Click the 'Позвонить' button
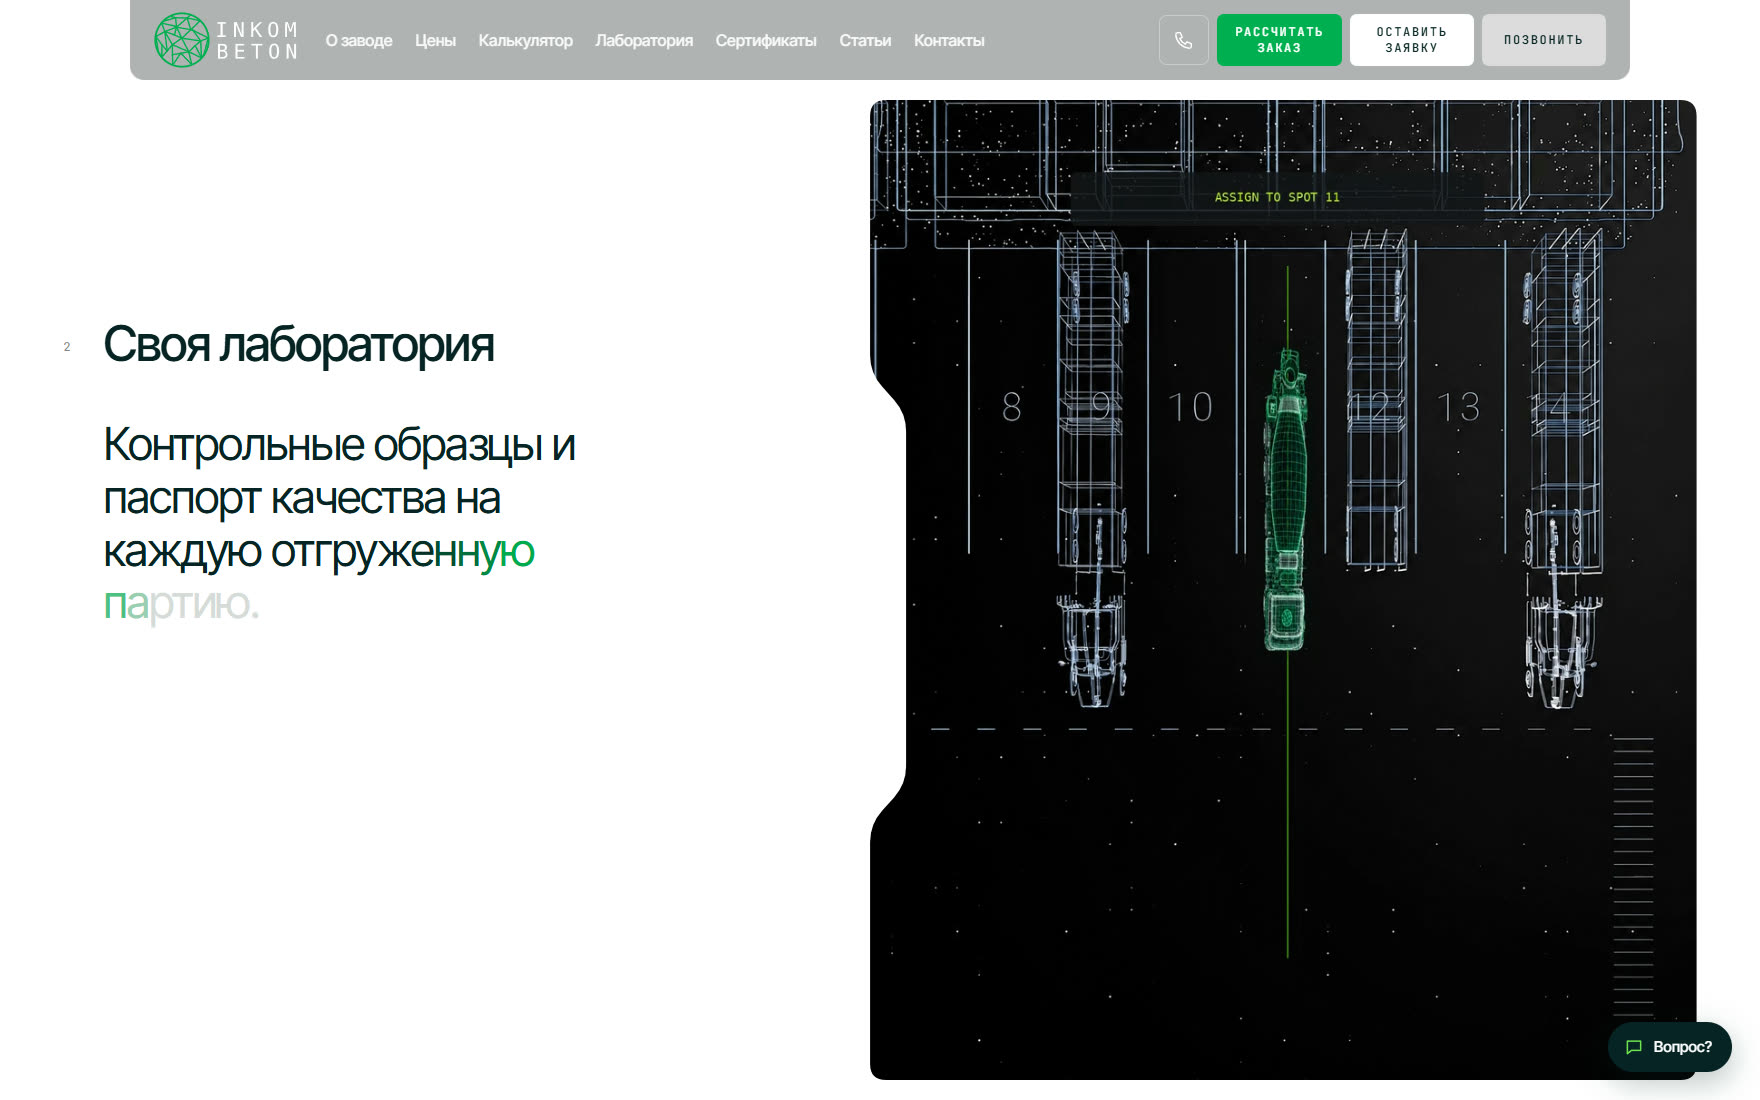The image size is (1760, 1100). pyautogui.click(x=1543, y=40)
